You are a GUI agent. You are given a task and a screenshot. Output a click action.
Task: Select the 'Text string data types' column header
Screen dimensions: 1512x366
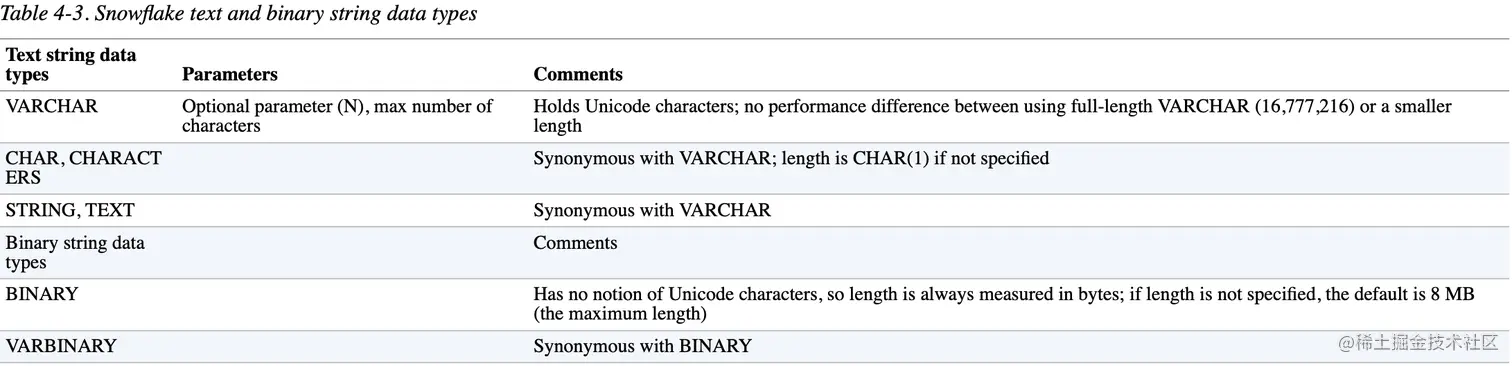pyautogui.click(x=71, y=64)
